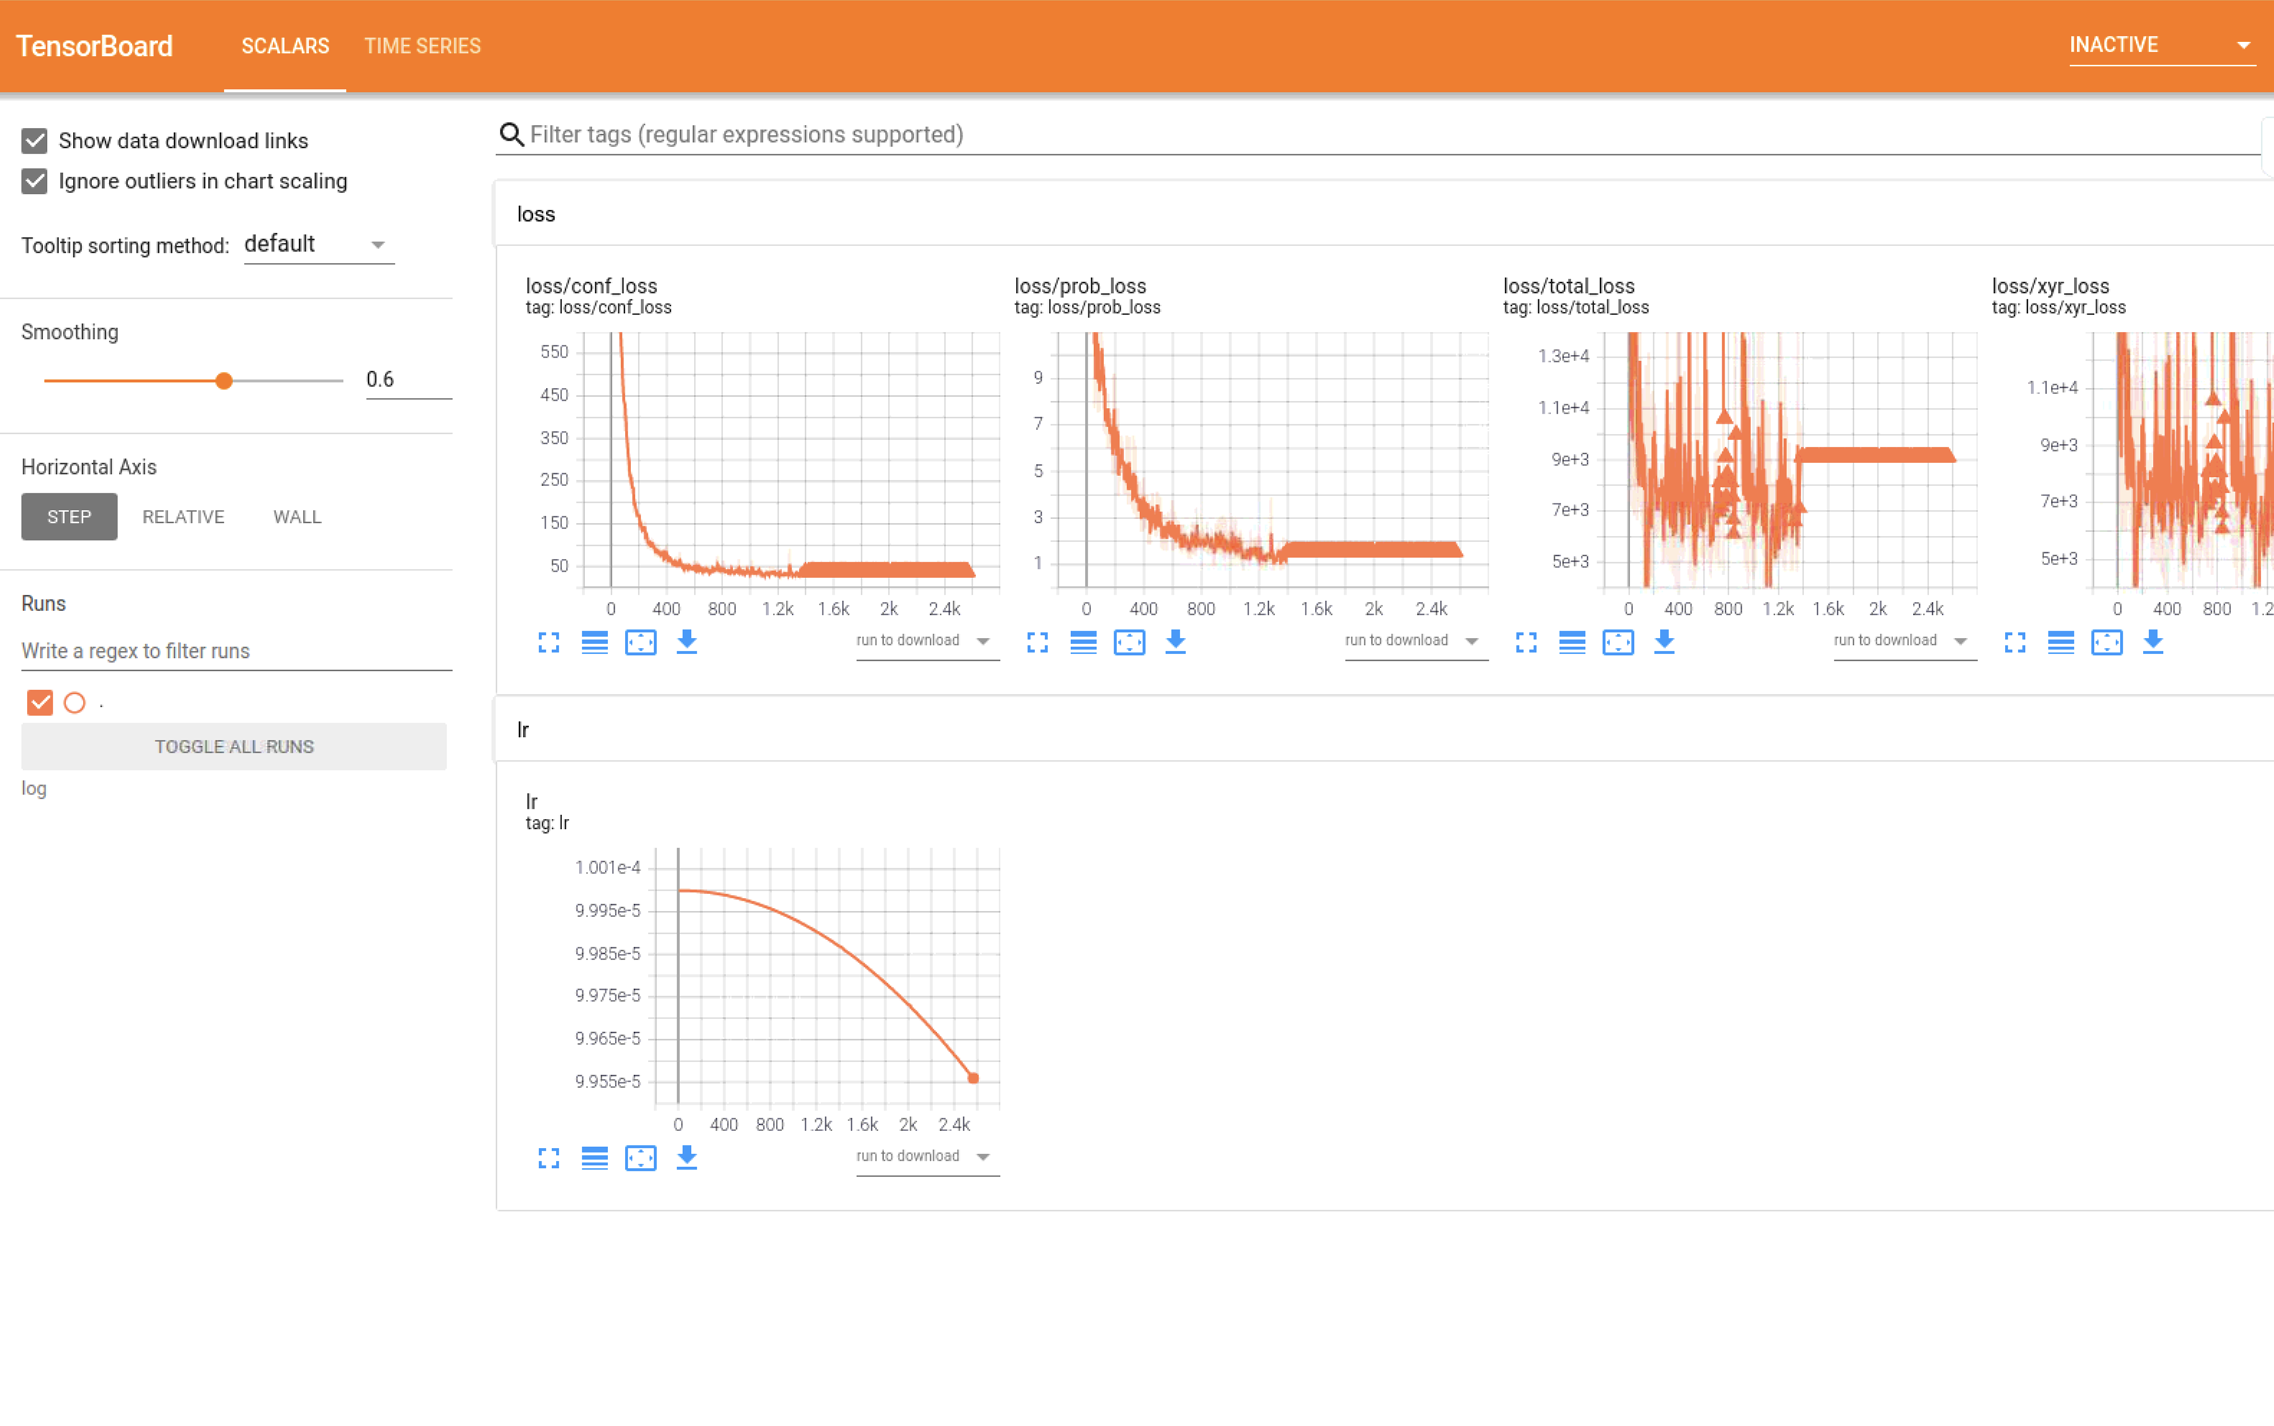Uncheck Show data download links
The width and height of the screenshot is (2274, 1426).
pyautogui.click(x=35, y=140)
